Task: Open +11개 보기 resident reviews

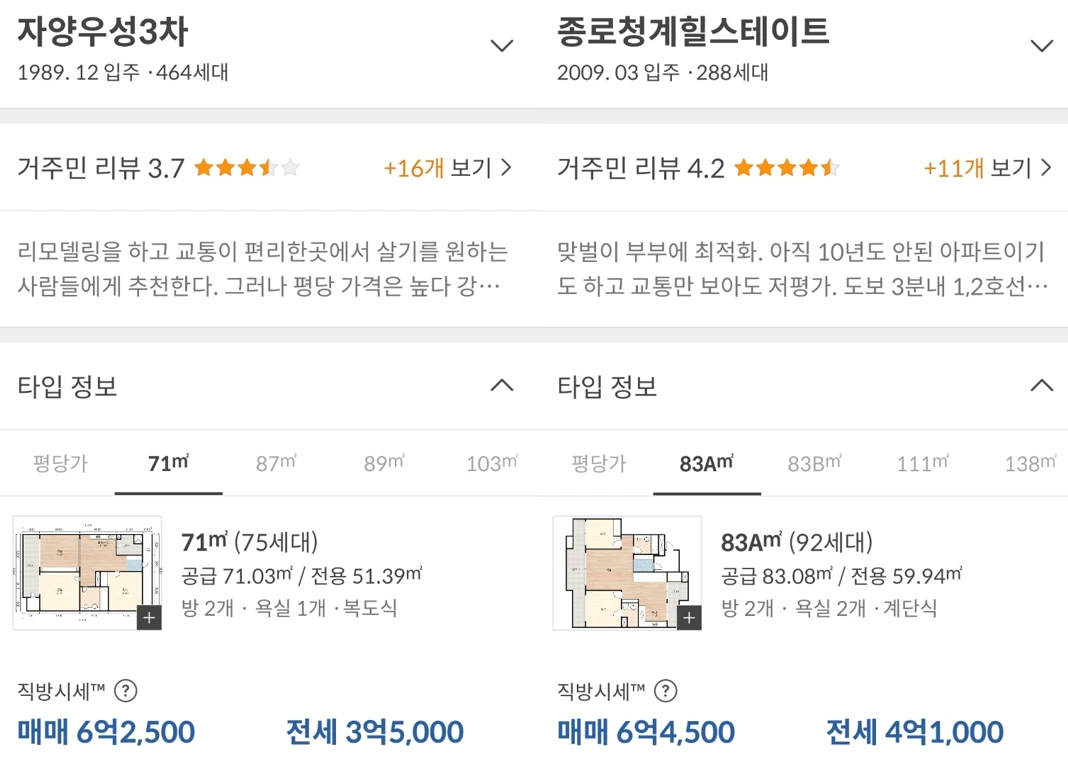Action: pyautogui.click(x=987, y=168)
